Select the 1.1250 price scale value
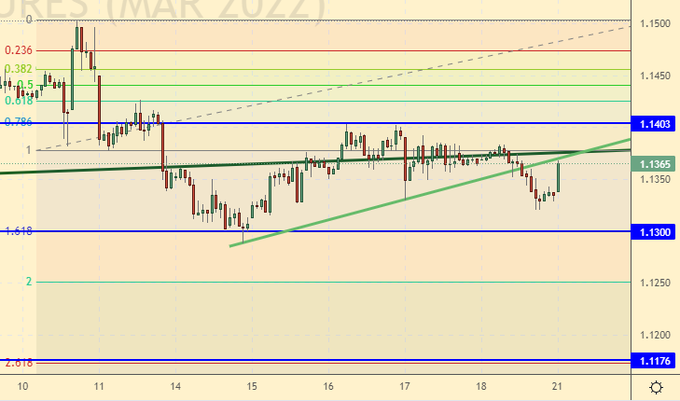Screen dimensions: 680x401 point(655,283)
